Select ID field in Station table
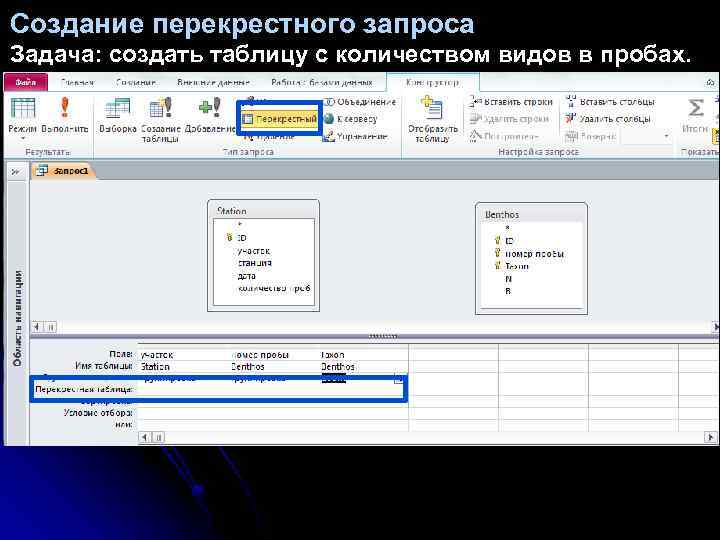The image size is (720, 540). point(242,238)
